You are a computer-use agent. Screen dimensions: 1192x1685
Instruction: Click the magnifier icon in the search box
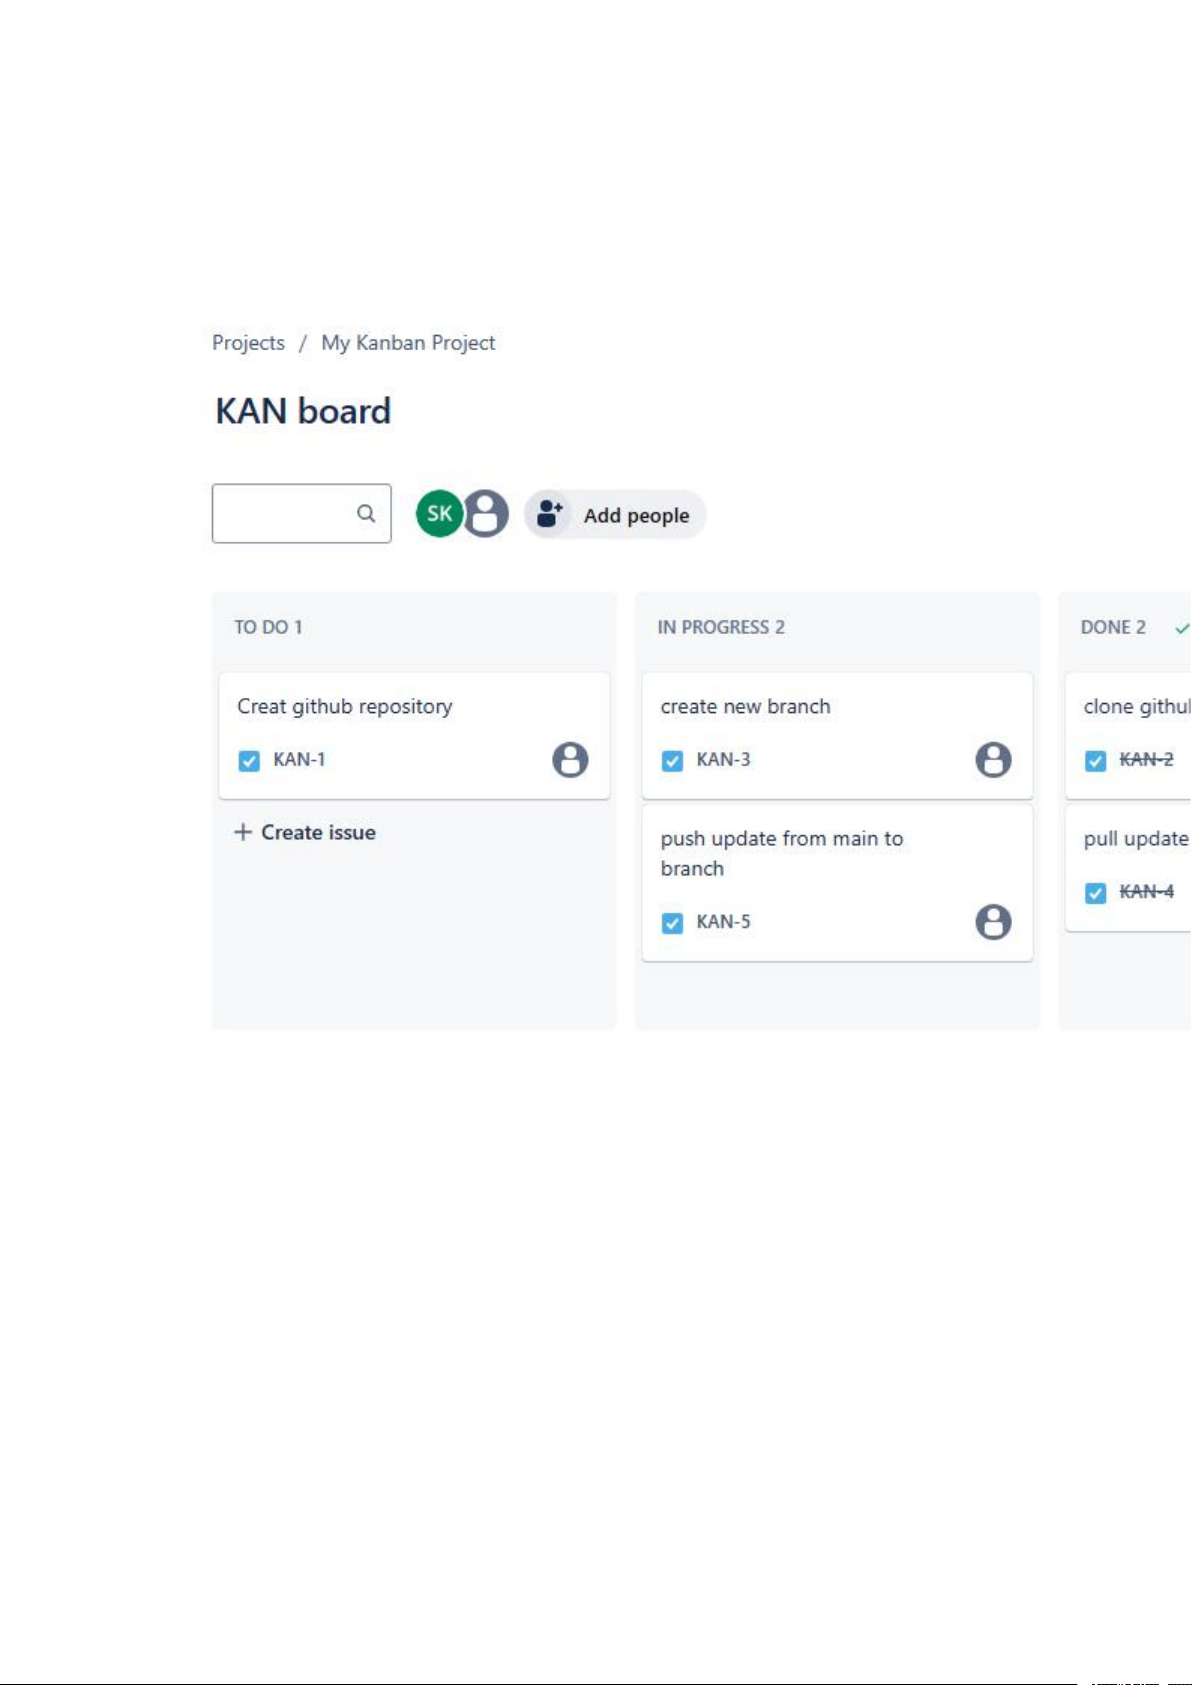(x=366, y=513)
